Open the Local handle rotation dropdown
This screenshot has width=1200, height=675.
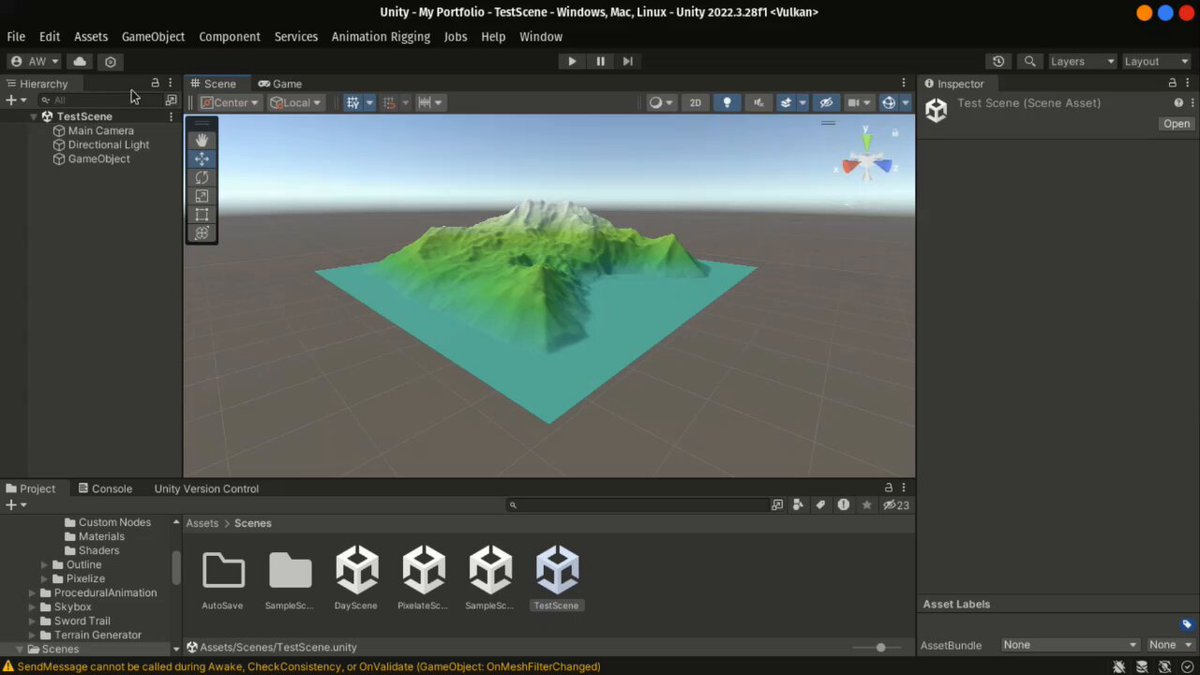pyautogui.click(x=296, y=103)
